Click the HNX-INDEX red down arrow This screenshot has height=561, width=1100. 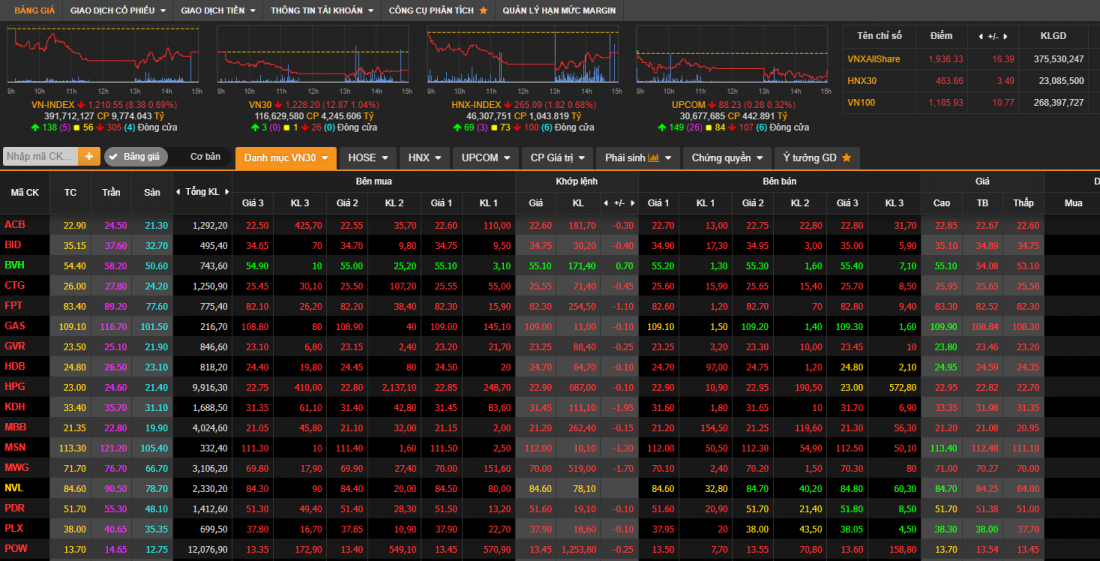click(507, 104)
